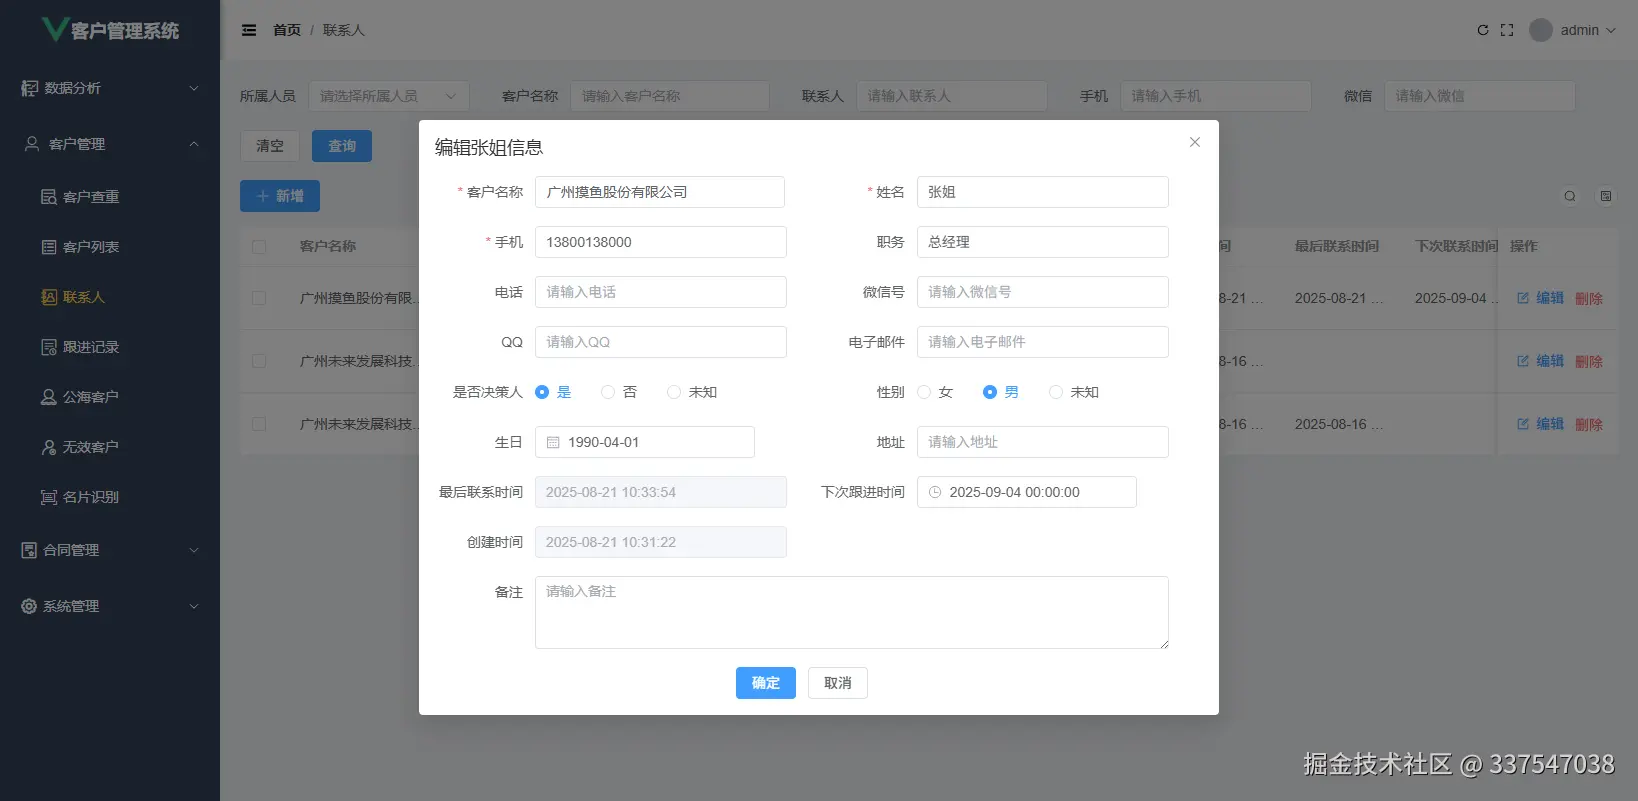
Task: Open 名片识别 in sidebar
Action: [110, 497]
